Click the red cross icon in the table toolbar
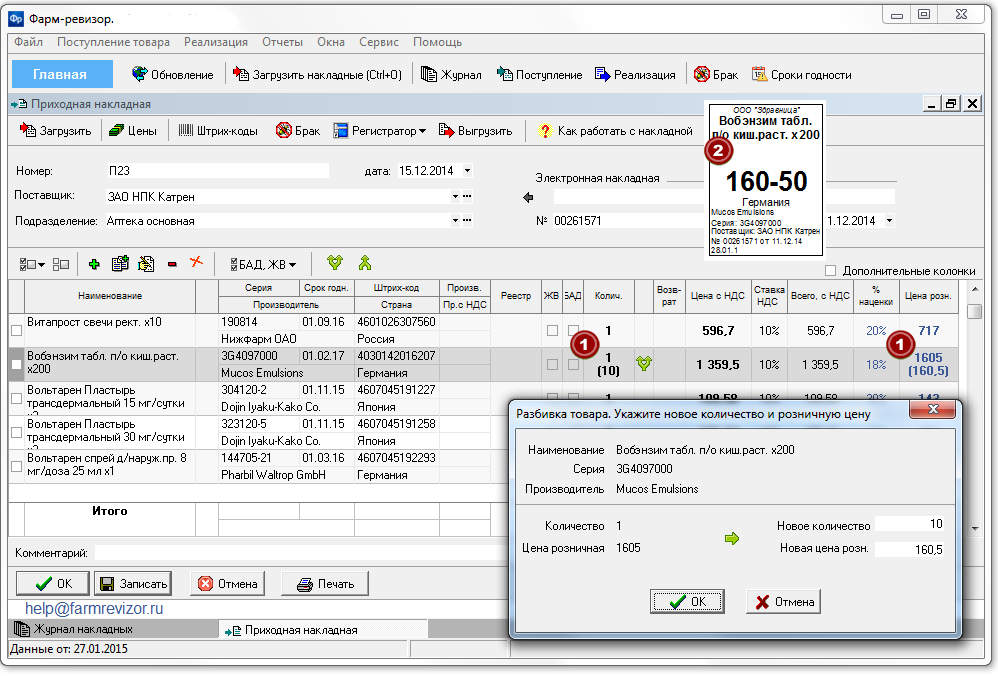Image resolution: width=998 pixels, height=676 pixels. (196, 262)
